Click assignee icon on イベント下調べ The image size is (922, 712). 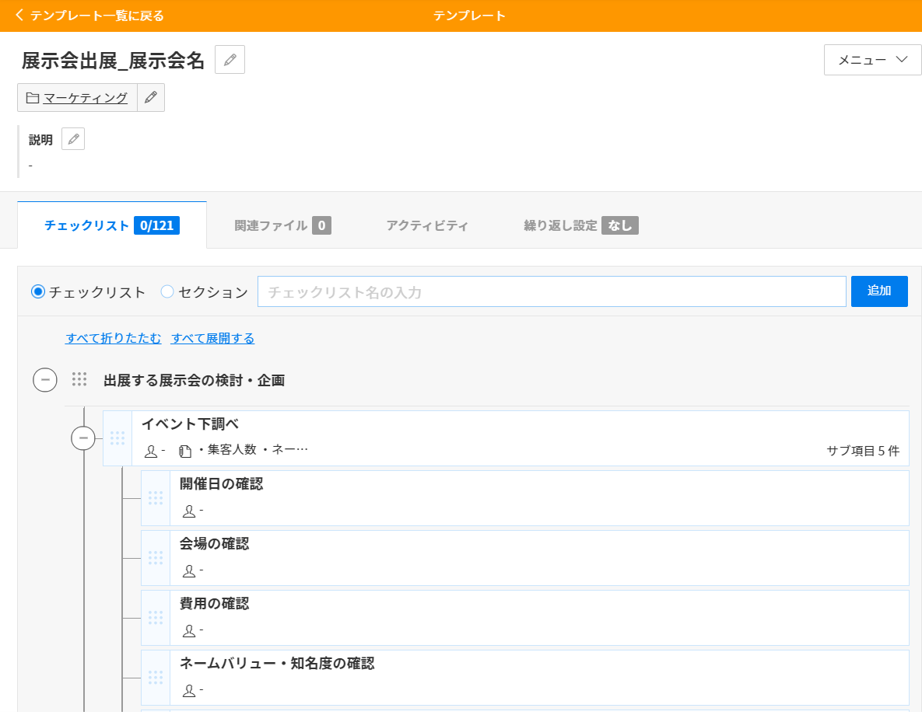[x=151, y=451]
